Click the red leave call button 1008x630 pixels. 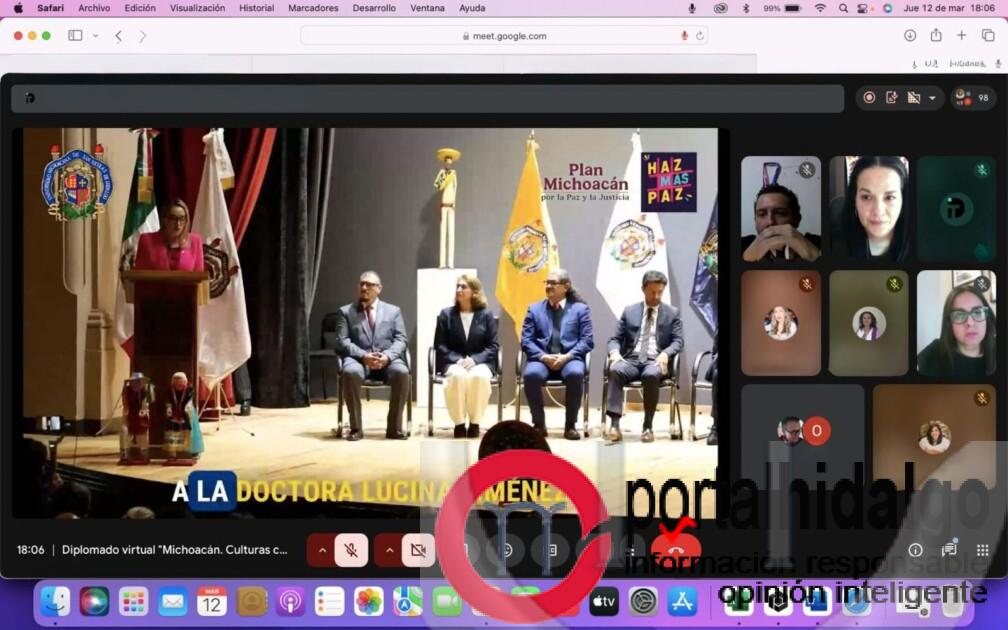point(676,549)
